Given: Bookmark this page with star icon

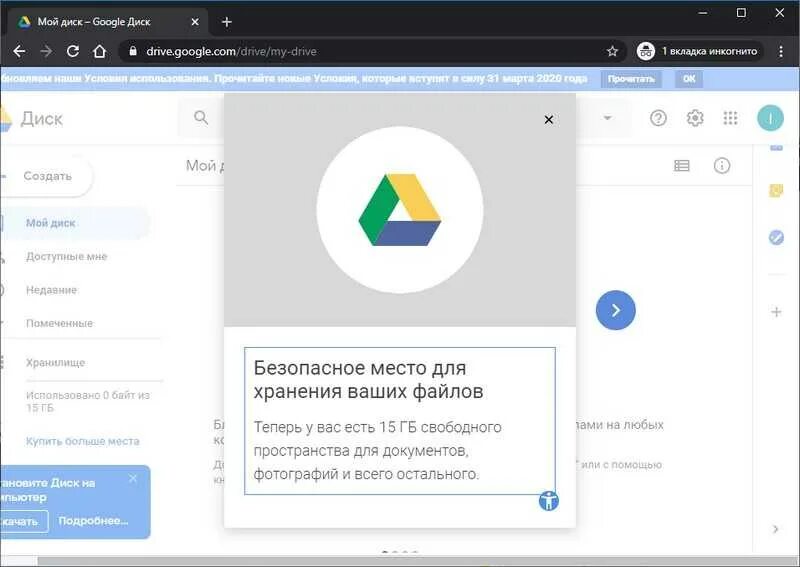Looking at the screenshot, I should tap(612, 51).
